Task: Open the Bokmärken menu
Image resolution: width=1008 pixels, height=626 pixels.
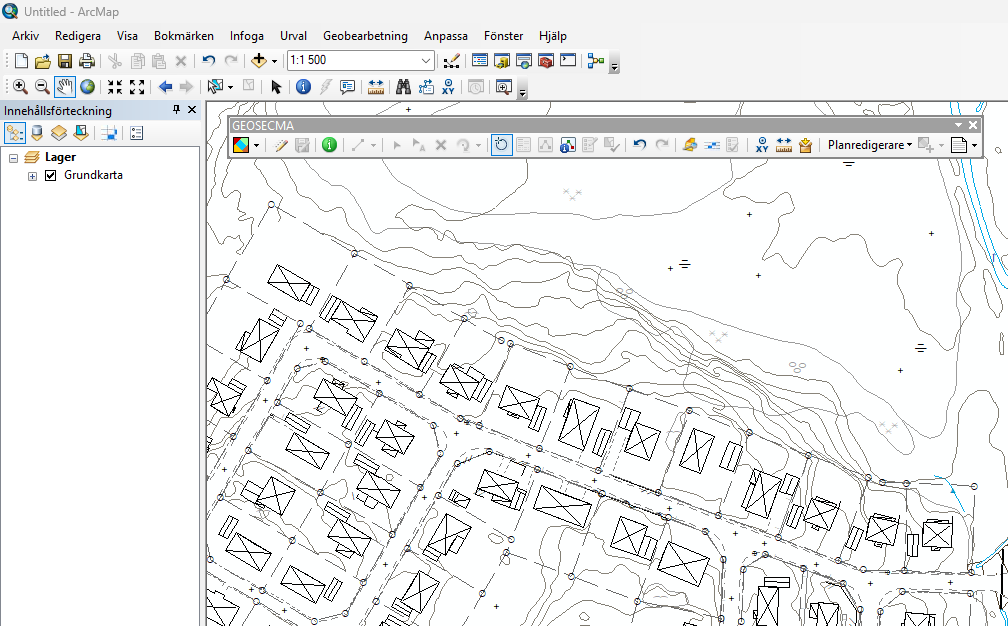Action: click(x=183, y=36)
